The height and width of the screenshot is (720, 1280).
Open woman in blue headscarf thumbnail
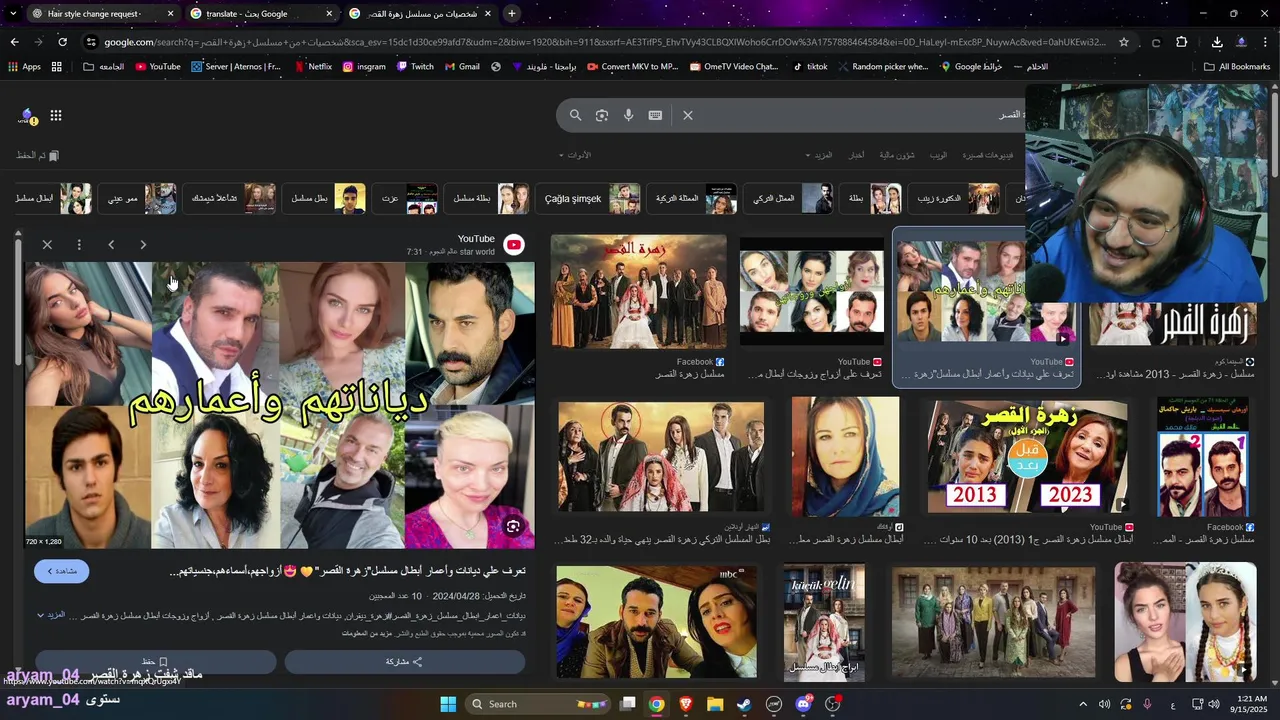click(x=846, y=457)
